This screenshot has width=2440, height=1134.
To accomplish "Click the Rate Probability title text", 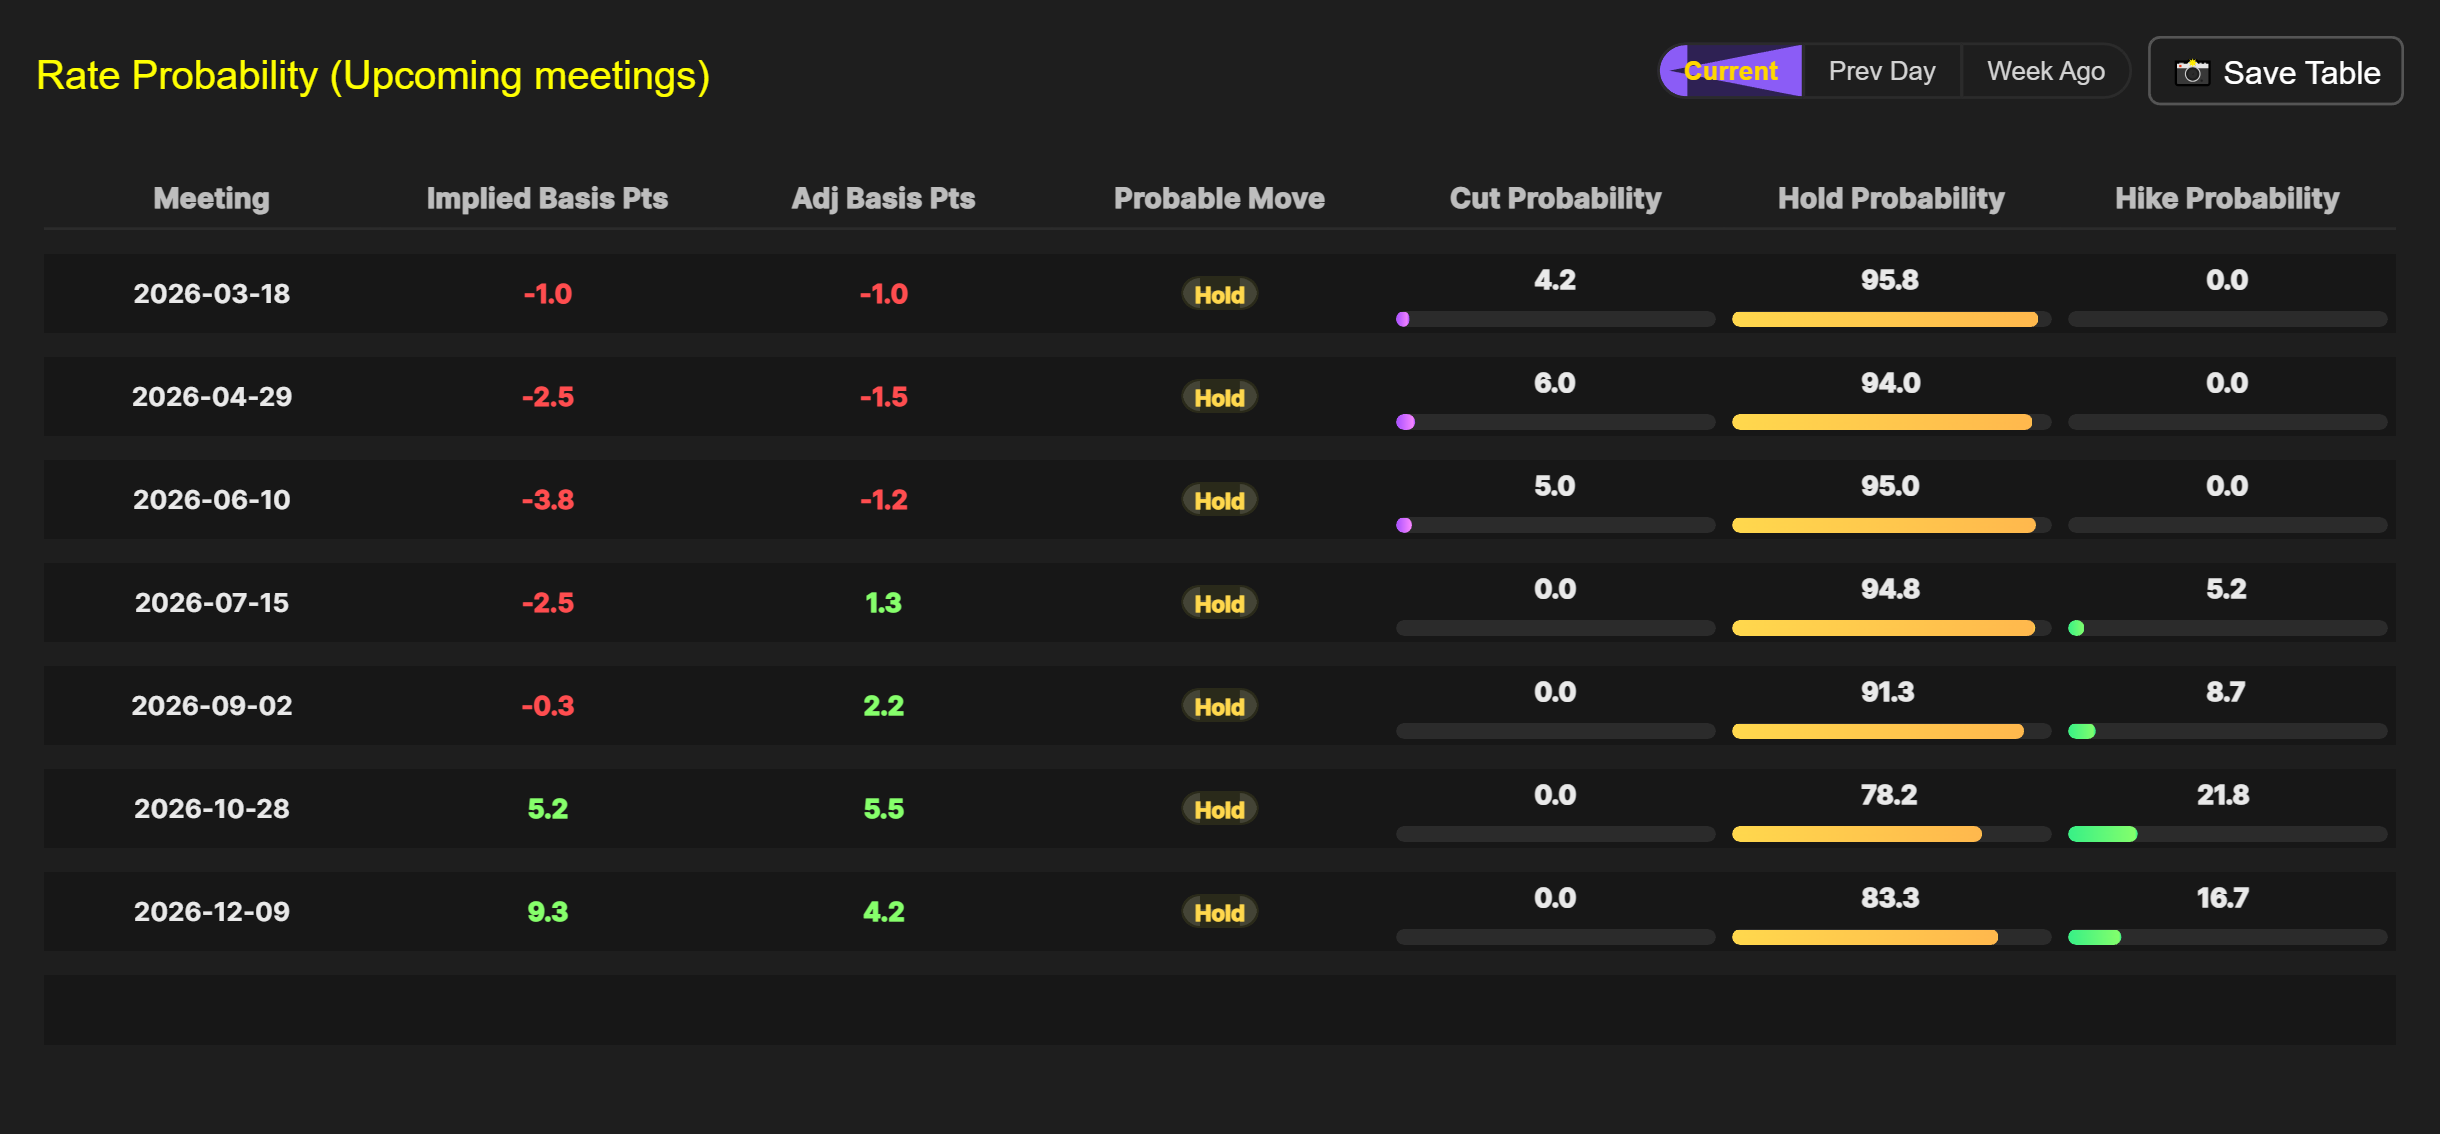I will (373, 76).
